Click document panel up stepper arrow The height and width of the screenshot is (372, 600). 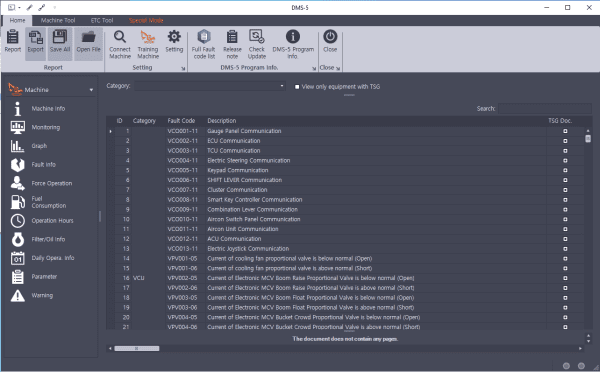(589, 336)
